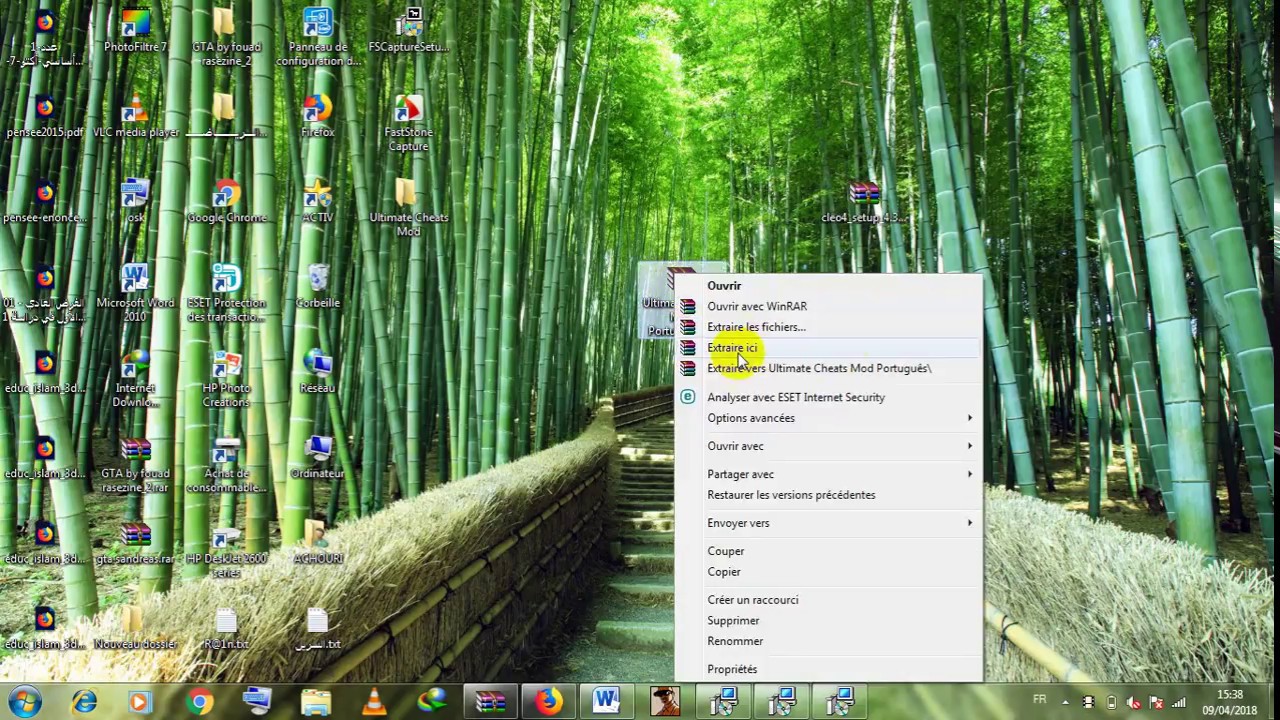Screen dimensions: 1280x720
Task: Select Panneau de configuration desktop icon
Action: (318, 38)
